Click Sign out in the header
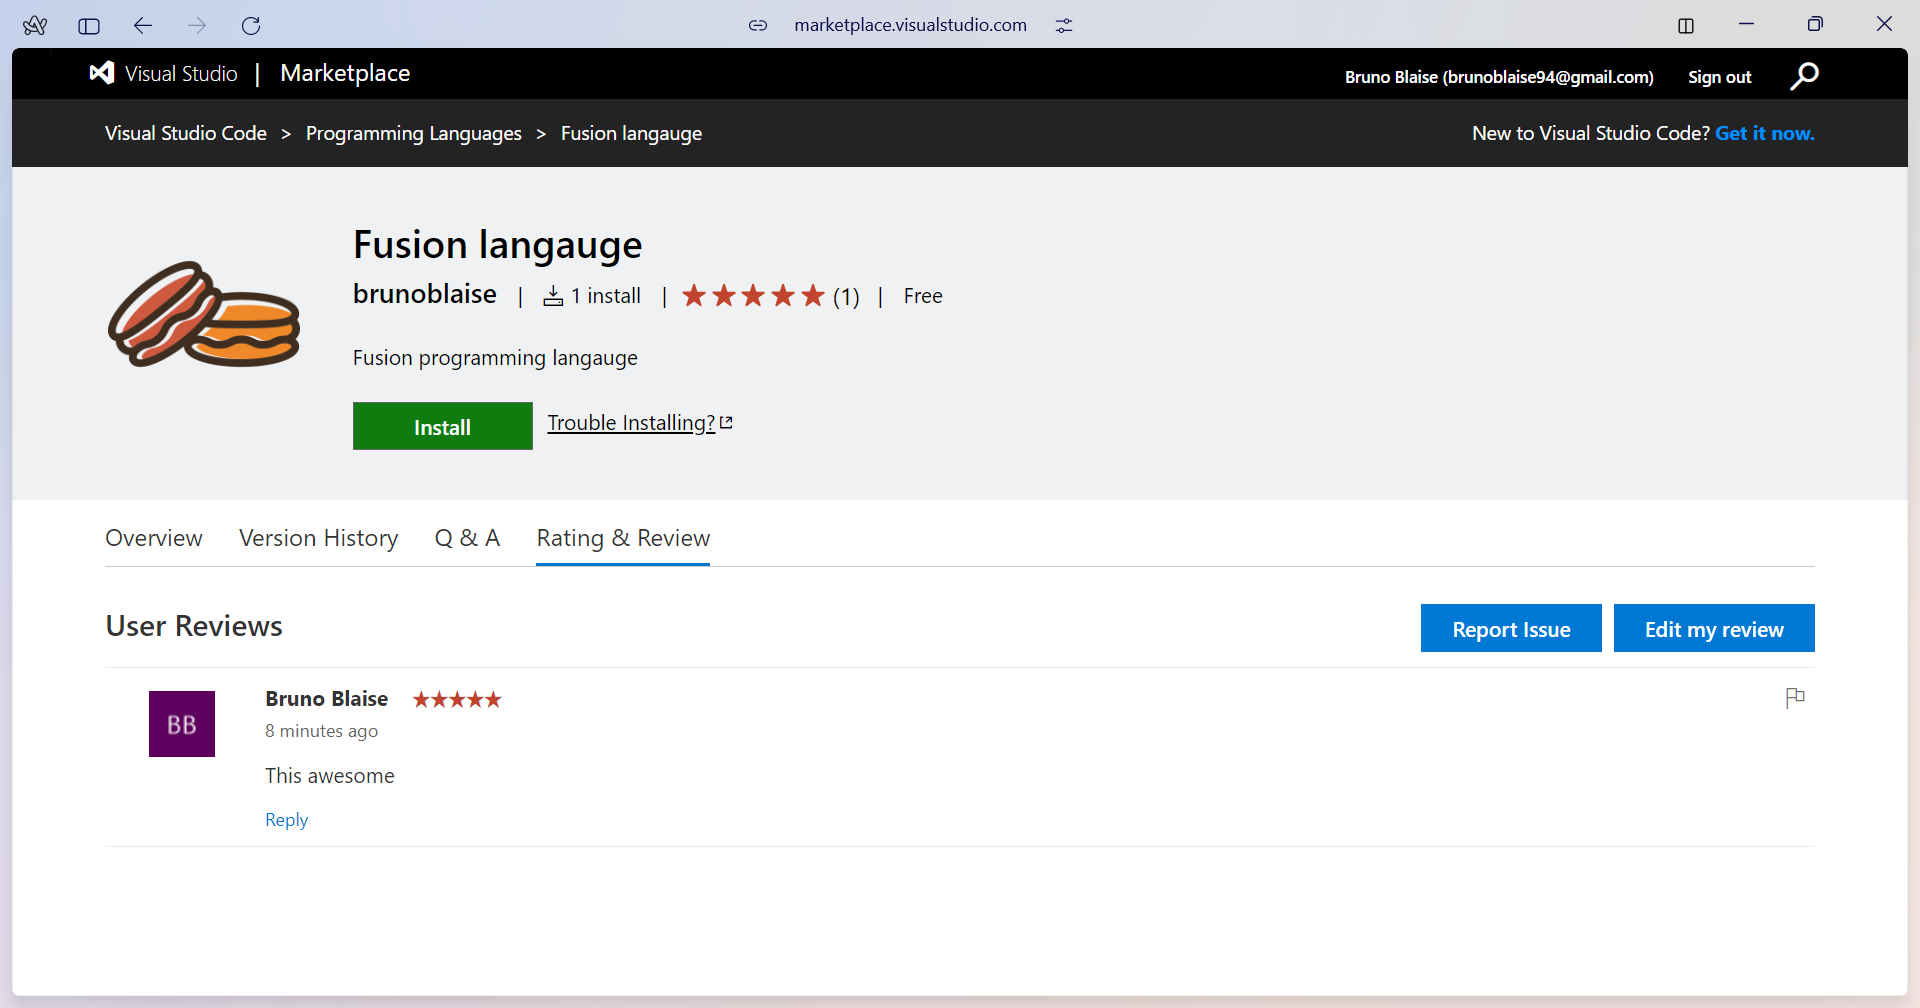Image resolution: width=1920 pixels, height=1008 pixels. click(x=1719, y=77)
